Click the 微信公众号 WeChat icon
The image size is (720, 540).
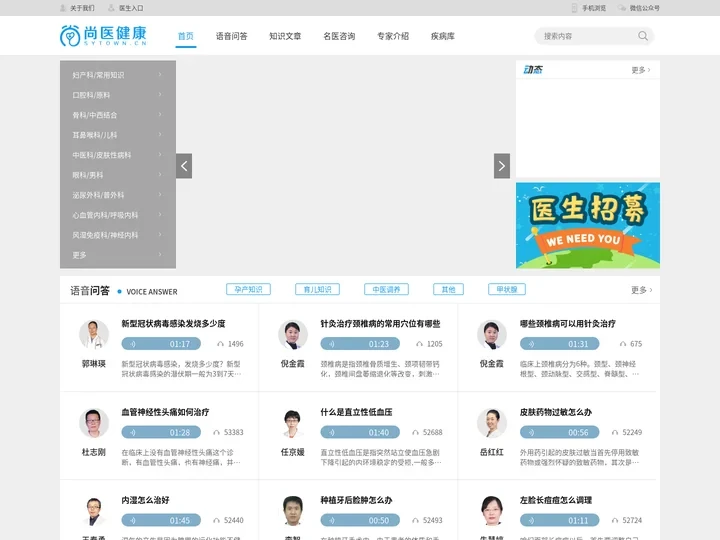point(622,8)
